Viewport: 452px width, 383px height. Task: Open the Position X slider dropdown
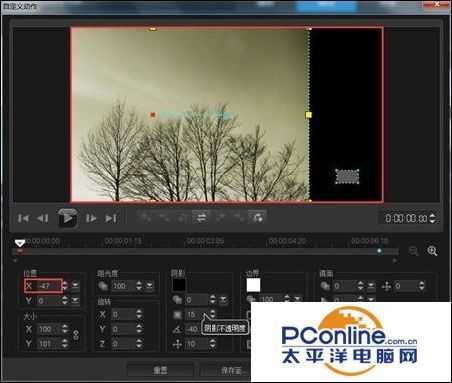pyautogui.click(x=75, y=285)
